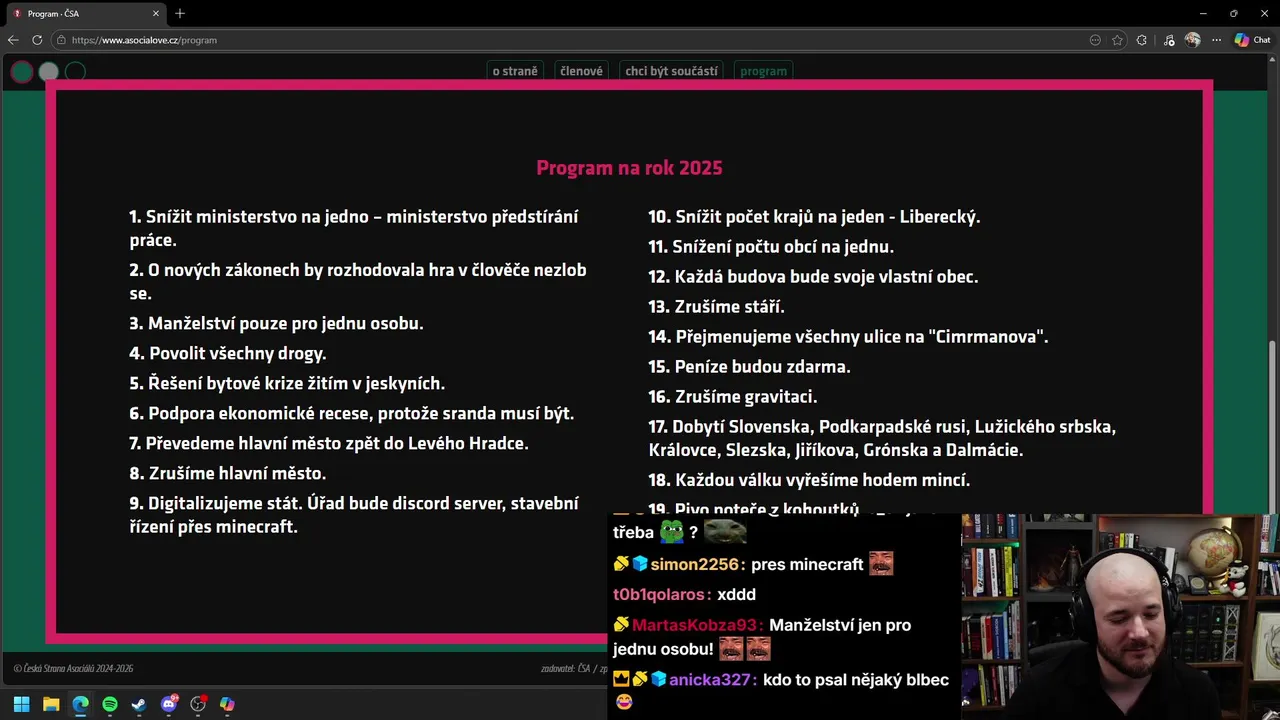Reload the page
Viewport: 1280px width, 720px height.
[37, 40]
